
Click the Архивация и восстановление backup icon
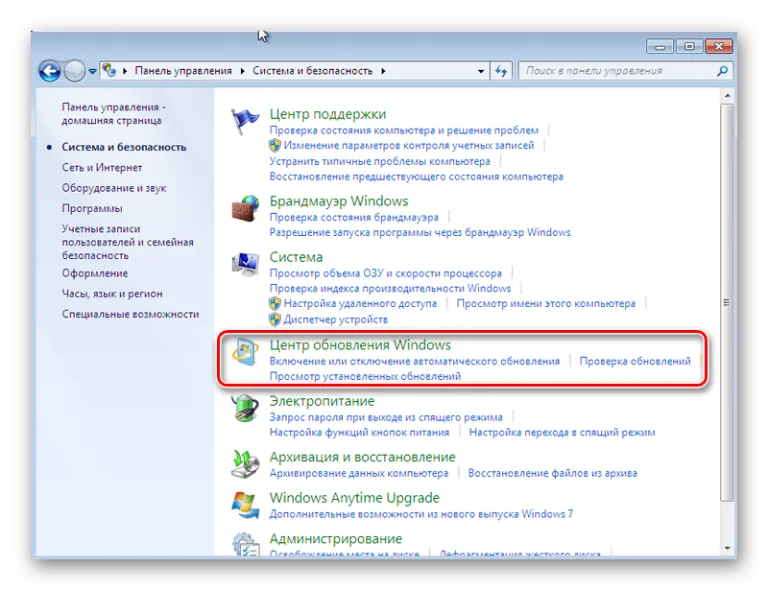[x=245, y=464]
